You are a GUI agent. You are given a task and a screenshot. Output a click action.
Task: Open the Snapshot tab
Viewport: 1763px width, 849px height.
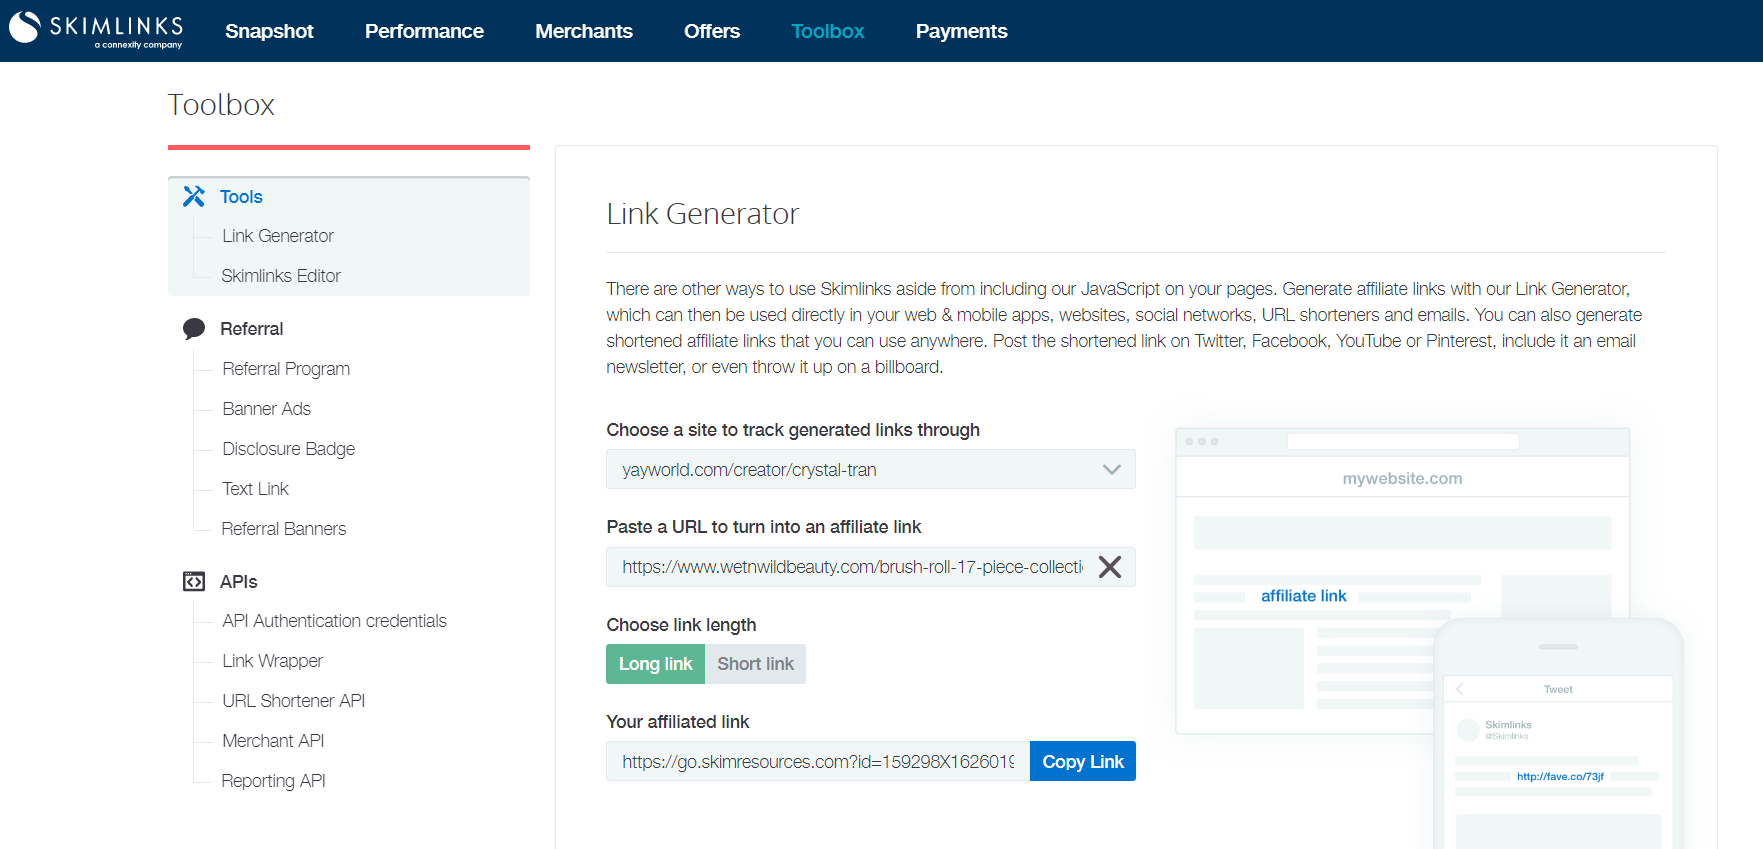[x=269, y=31]
